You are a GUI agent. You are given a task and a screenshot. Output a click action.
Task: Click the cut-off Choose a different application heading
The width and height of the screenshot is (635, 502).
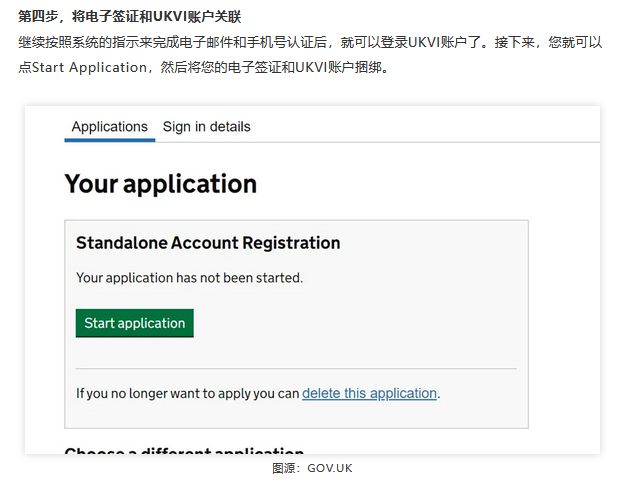point(184,450)
